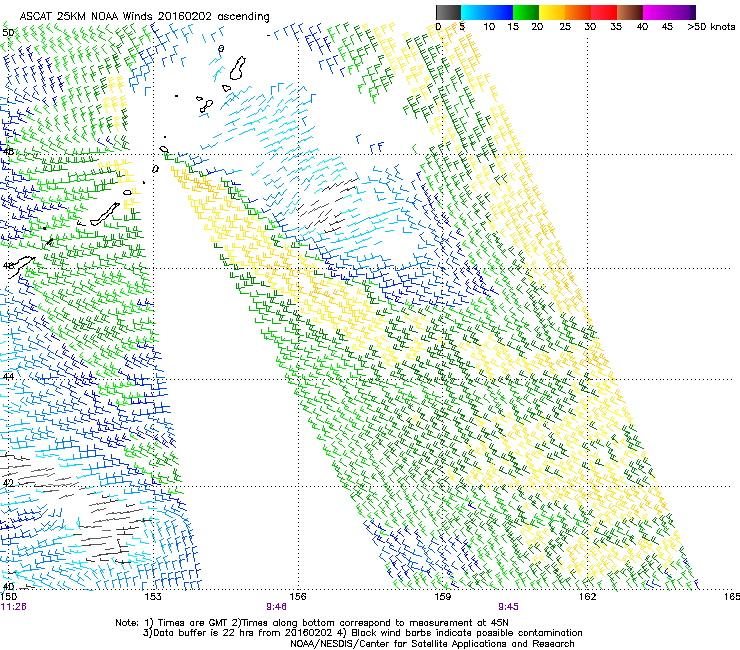Click the legend scale value "20"
This screenshot has height=650, width=740.
[537, 27]
